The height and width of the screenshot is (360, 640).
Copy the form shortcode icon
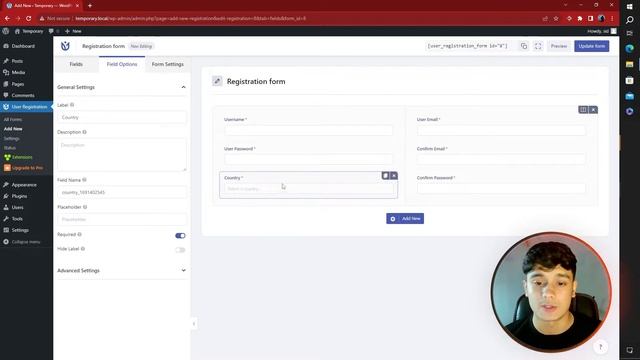(x=524, y=46)
